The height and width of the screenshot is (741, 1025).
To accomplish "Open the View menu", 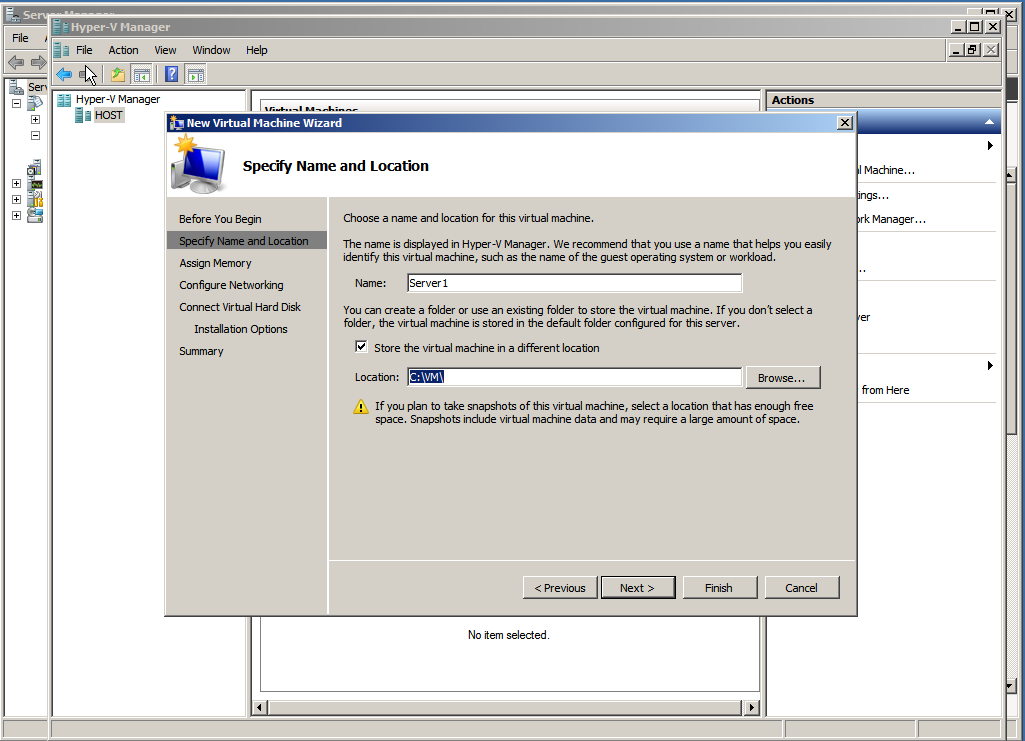I will (x=165, y=50).
